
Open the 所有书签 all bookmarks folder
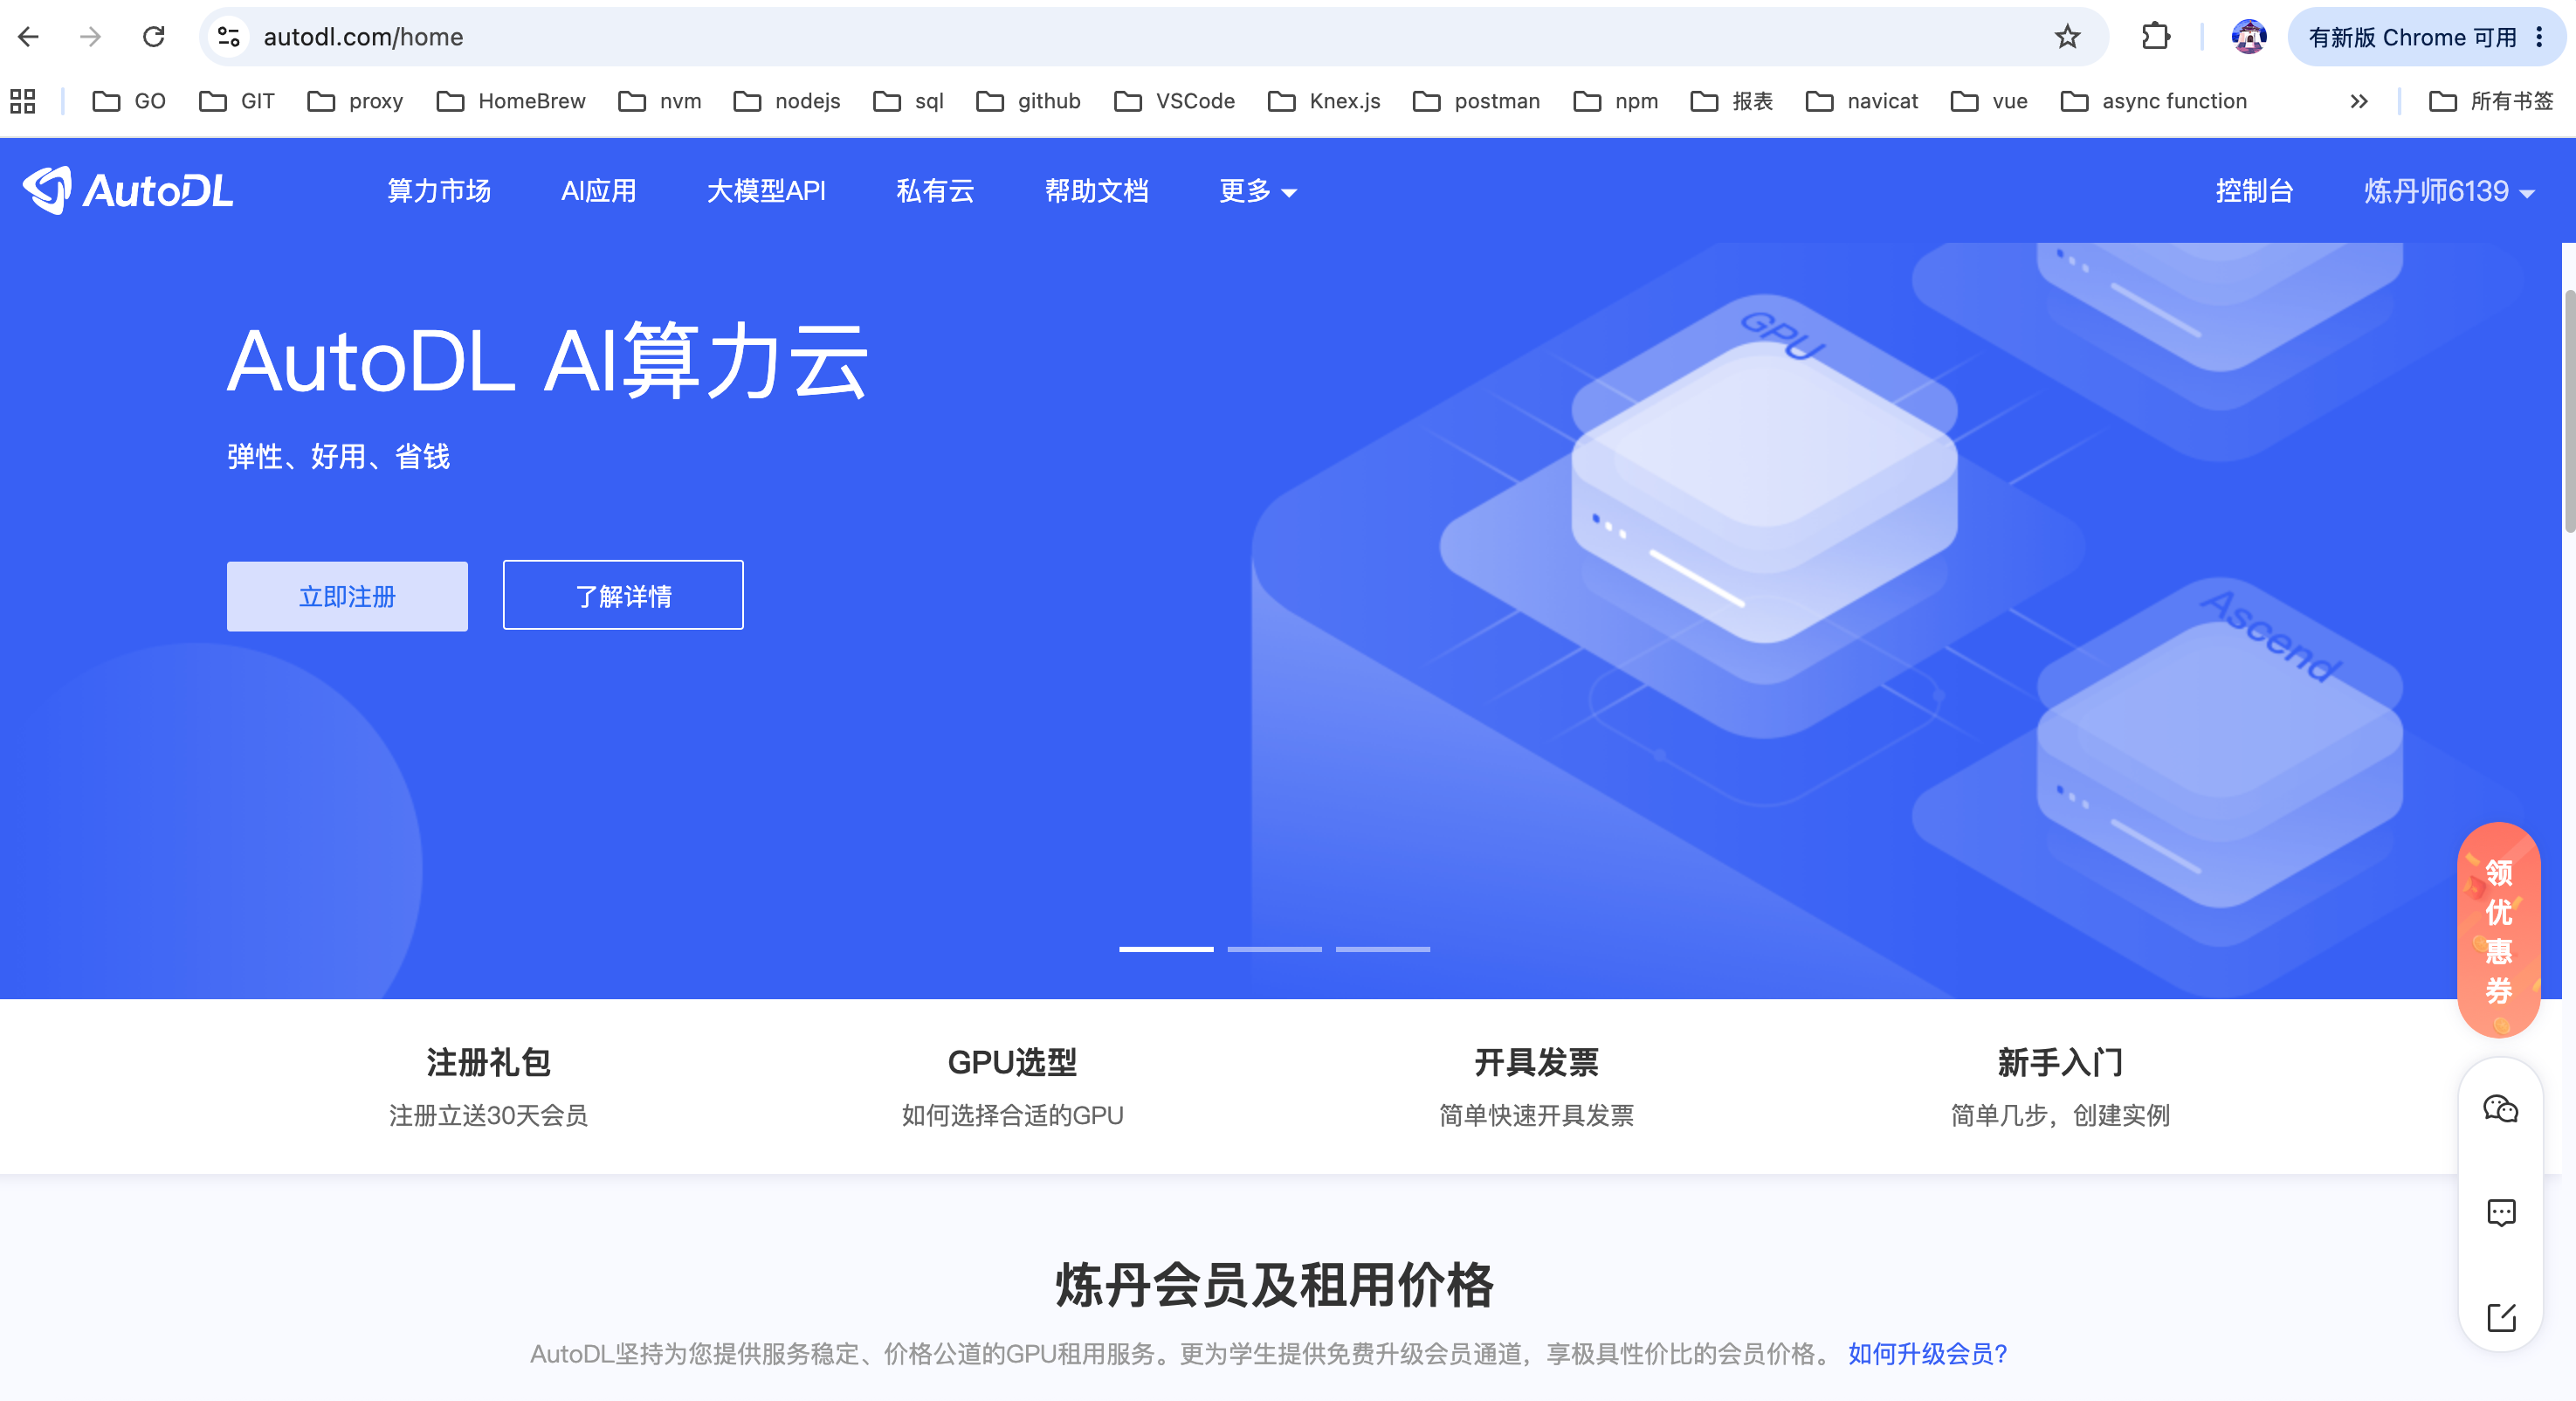pyautogui.click(x=2491, y=101)
